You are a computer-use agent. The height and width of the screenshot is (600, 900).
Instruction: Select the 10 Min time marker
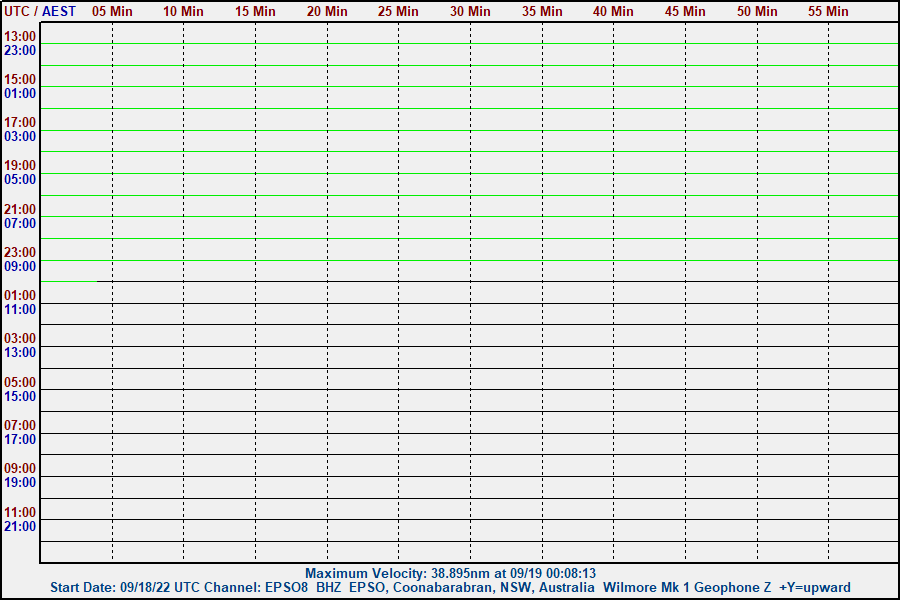pyautogui.click(x=183, y=11)
